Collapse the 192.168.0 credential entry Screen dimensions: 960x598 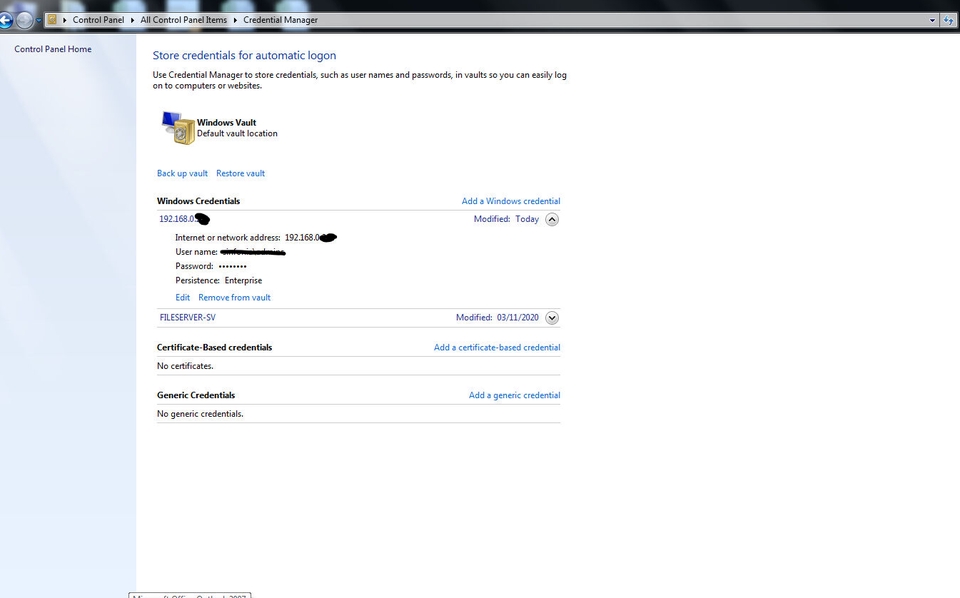click(552, 219)
